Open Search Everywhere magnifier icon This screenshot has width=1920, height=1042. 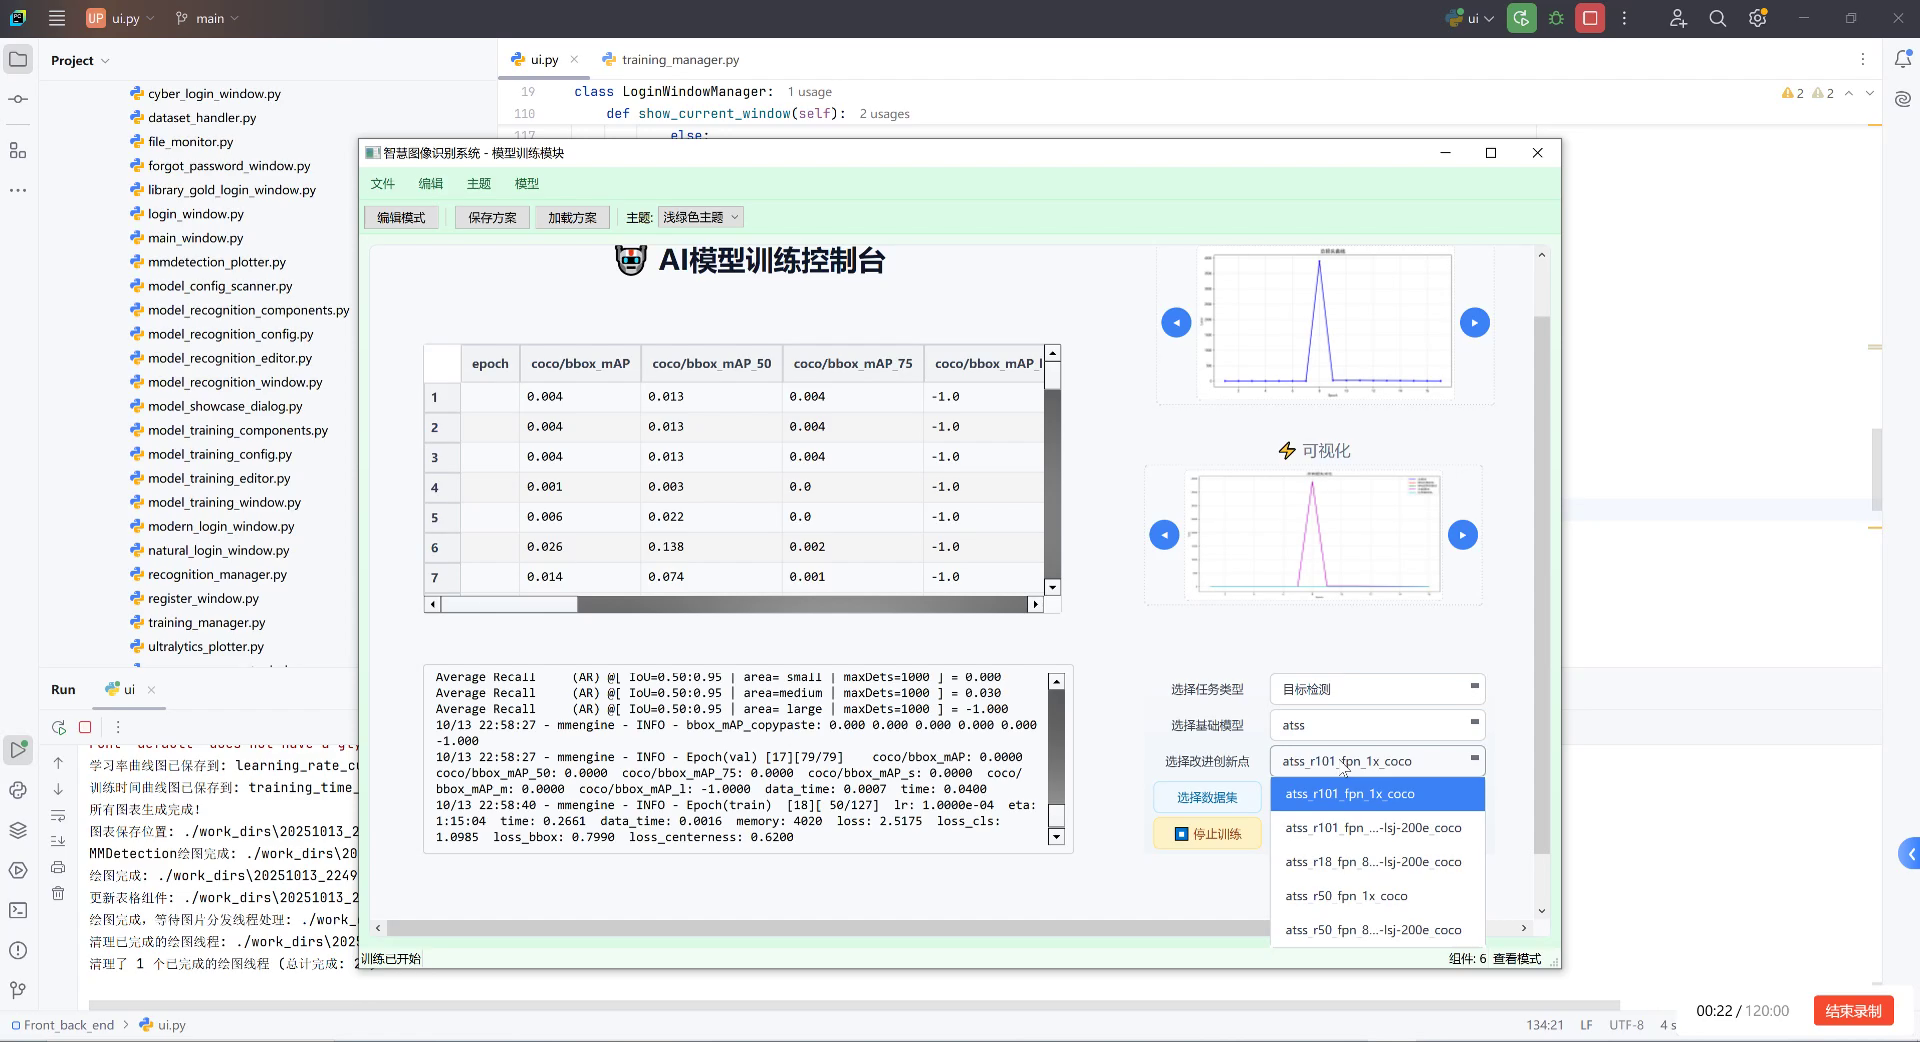pyautogui.click(x=1718, y=18)
